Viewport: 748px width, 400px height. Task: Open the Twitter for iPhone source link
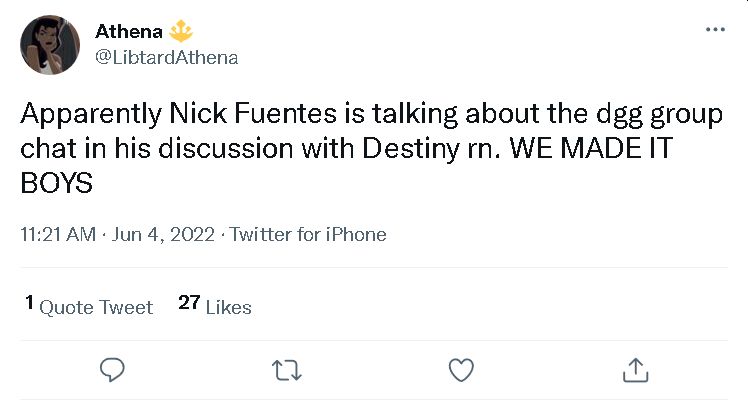click(308, 235)
